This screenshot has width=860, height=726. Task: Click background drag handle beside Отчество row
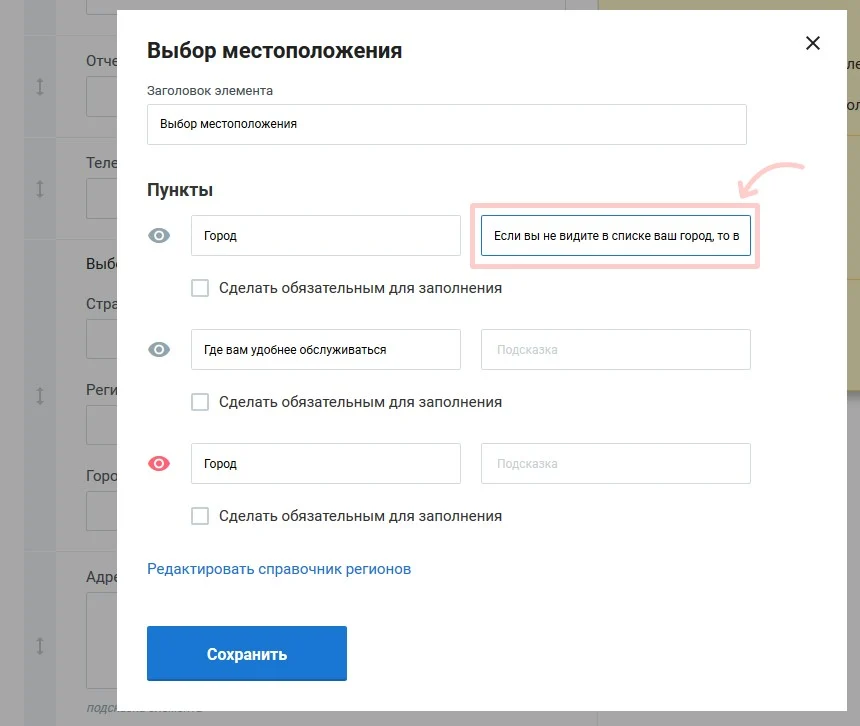pyautogui.click(x=40, y=87)
